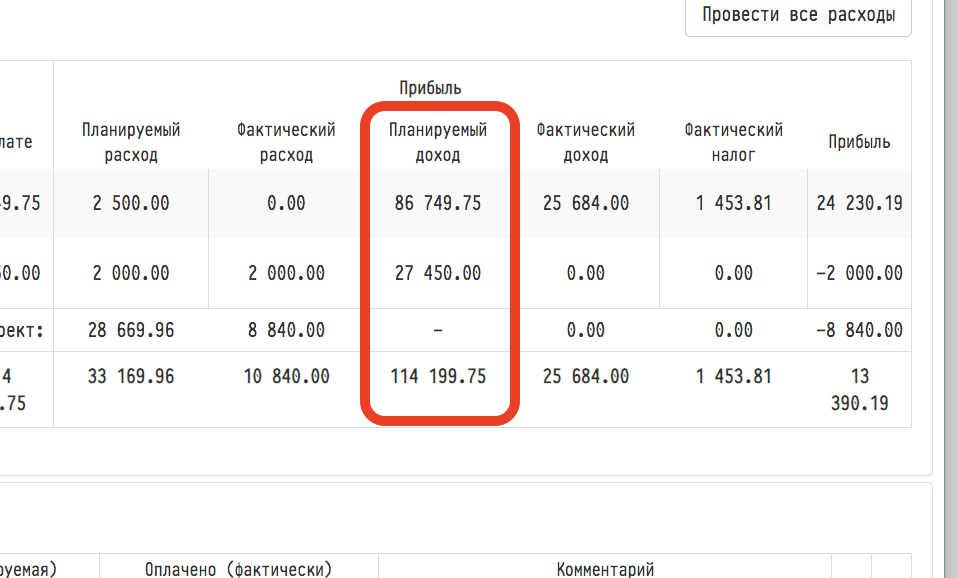The height and width of the screenshot is (578, 958).
Task: Select the total actual expense 10 840.00
Action: 286,377
